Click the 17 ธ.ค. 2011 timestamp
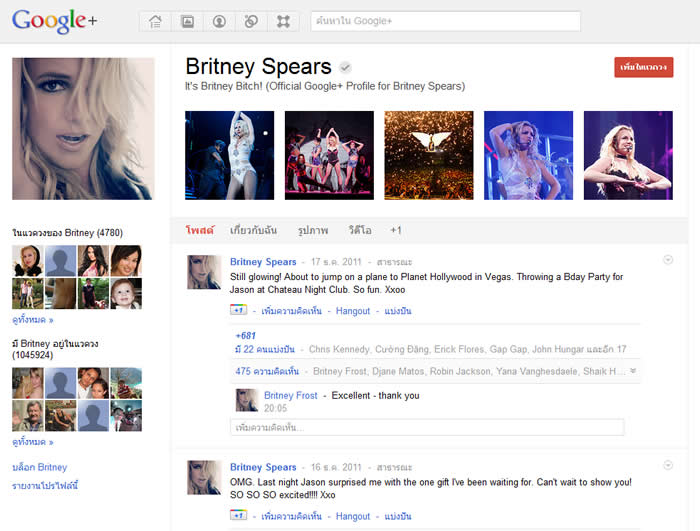700x531 pixels. click(x=336, y=262)
